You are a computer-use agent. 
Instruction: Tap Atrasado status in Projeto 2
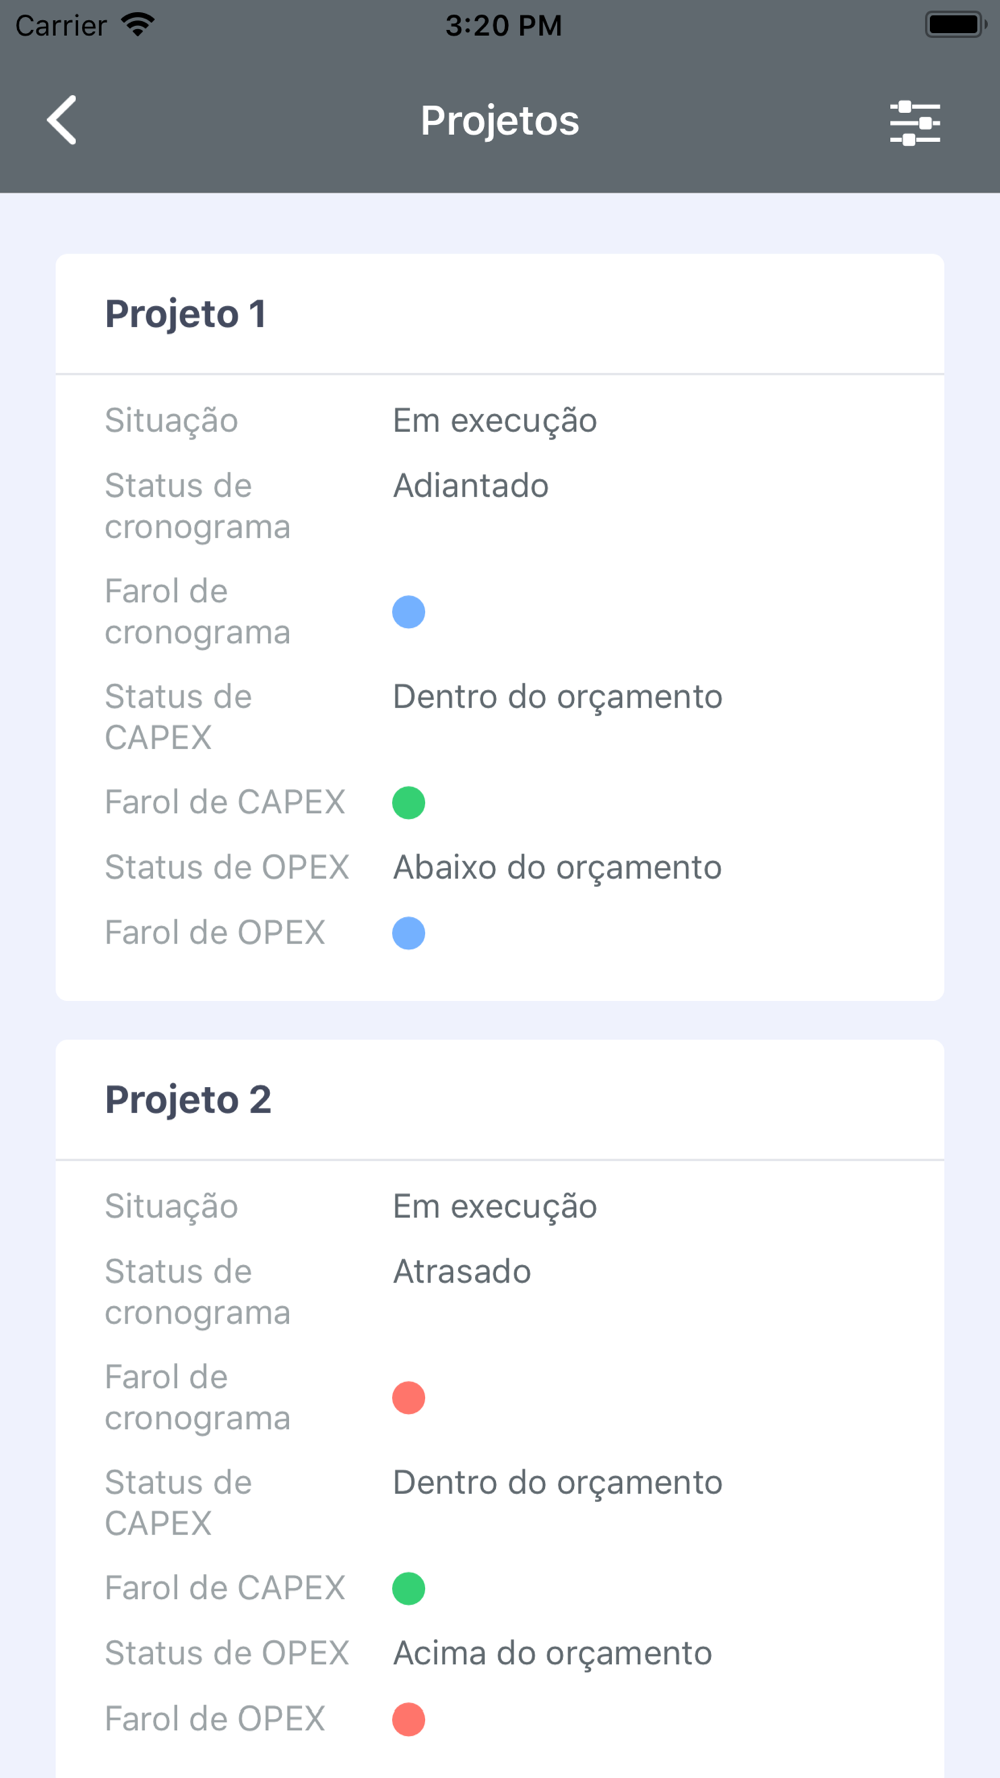click(462, 1272)
